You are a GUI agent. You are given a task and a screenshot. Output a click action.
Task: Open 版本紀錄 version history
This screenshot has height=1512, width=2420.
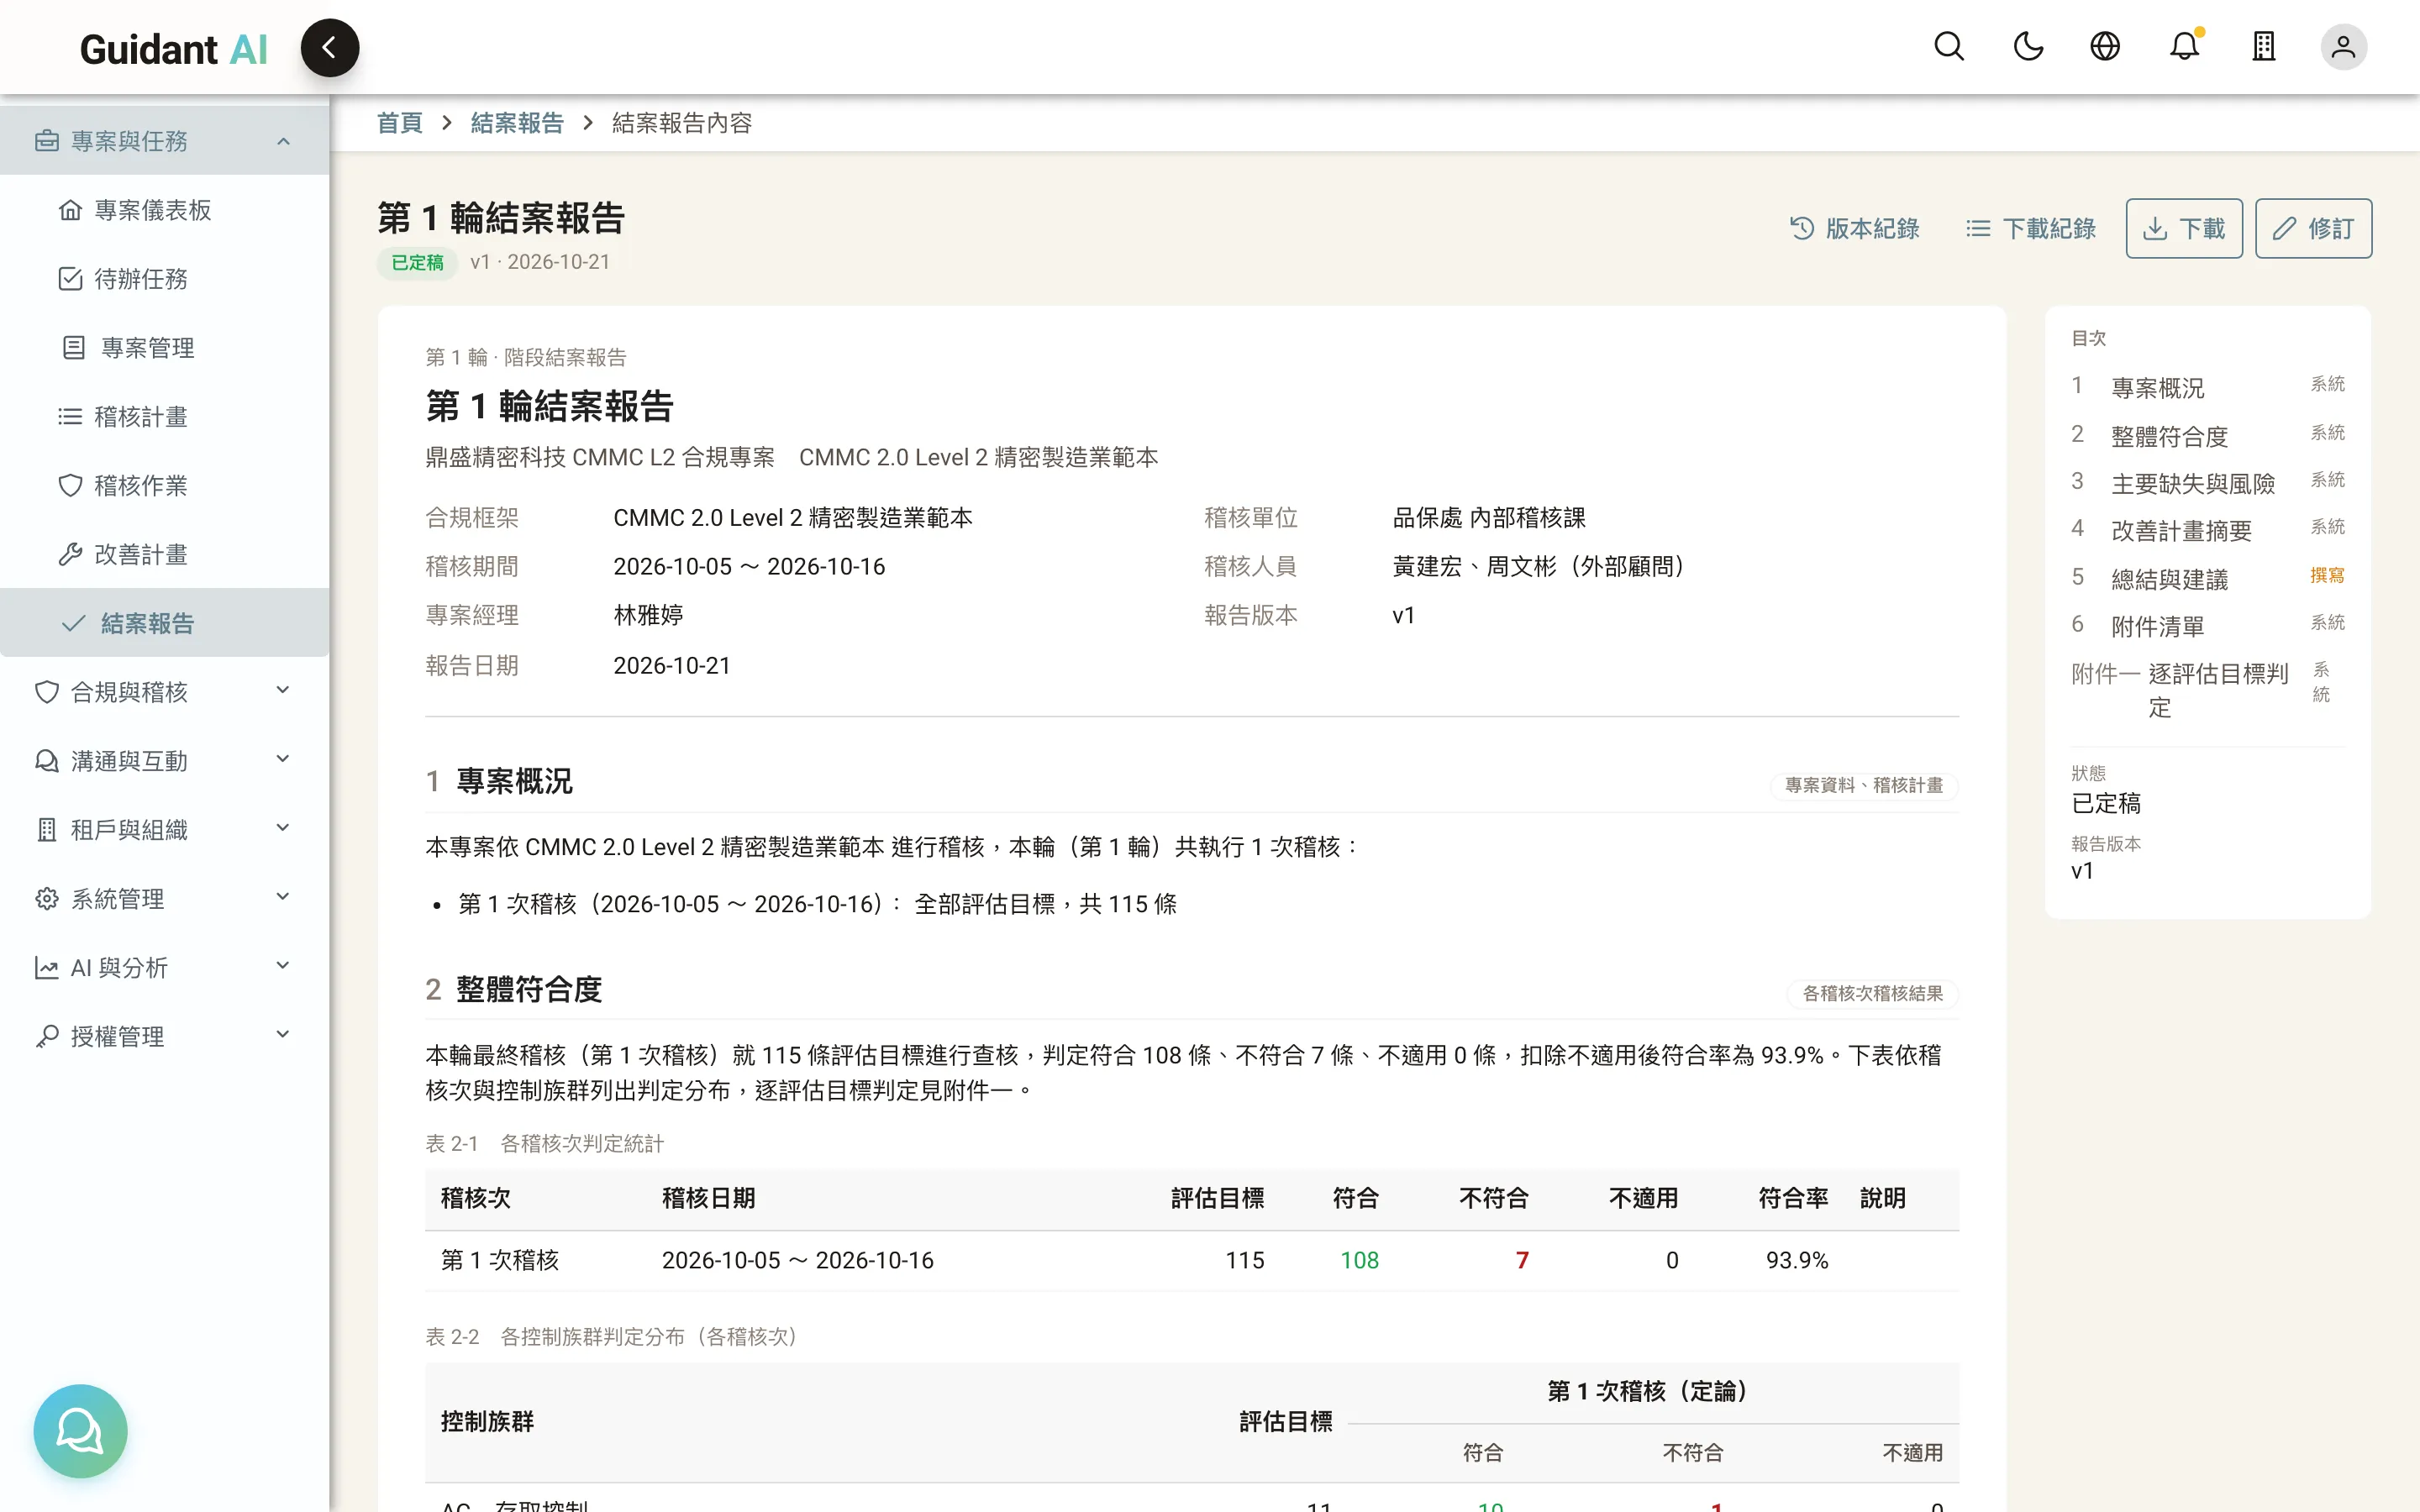tap(1855, 229)
